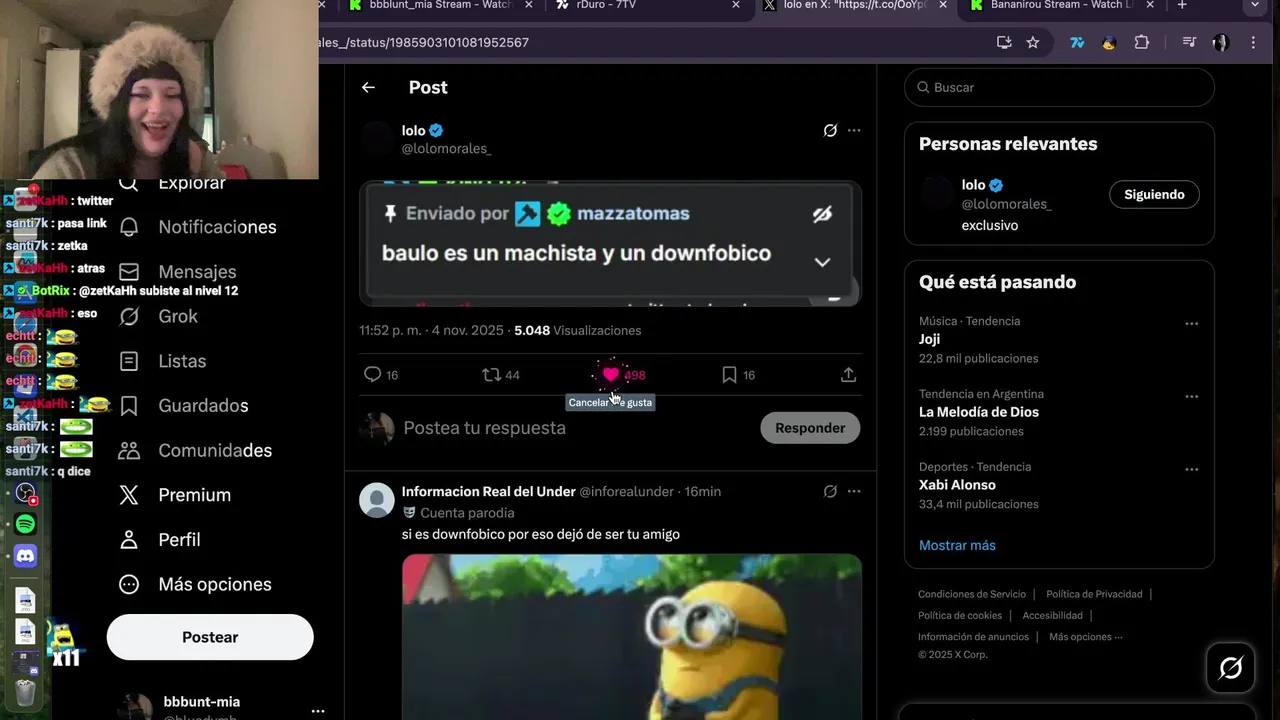Screen dimensions: 1280x720
Task: Open options for La Melodía de Dios trend
Action: pos(1191,396)
